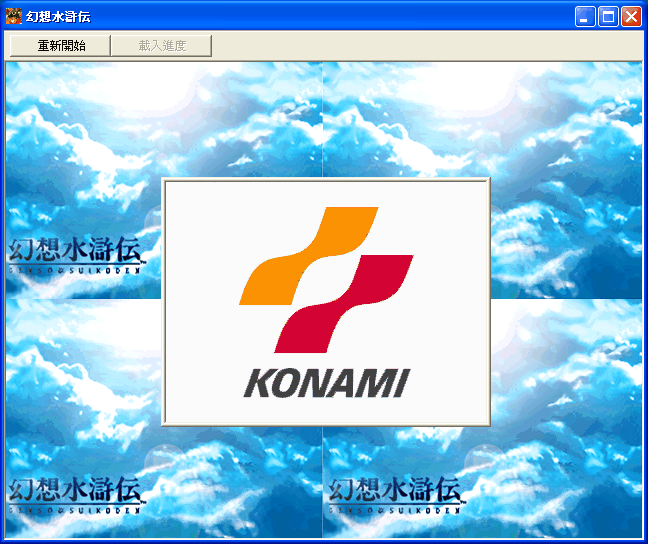
Task: Click the 載入進度 button
Action: (x=162, y=45)
